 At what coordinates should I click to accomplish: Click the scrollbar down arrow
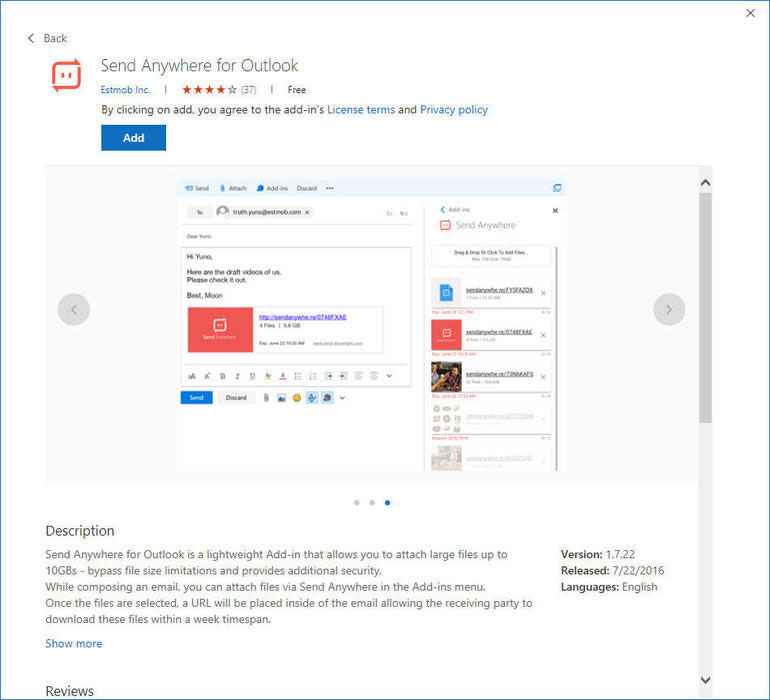pos(706,680)
